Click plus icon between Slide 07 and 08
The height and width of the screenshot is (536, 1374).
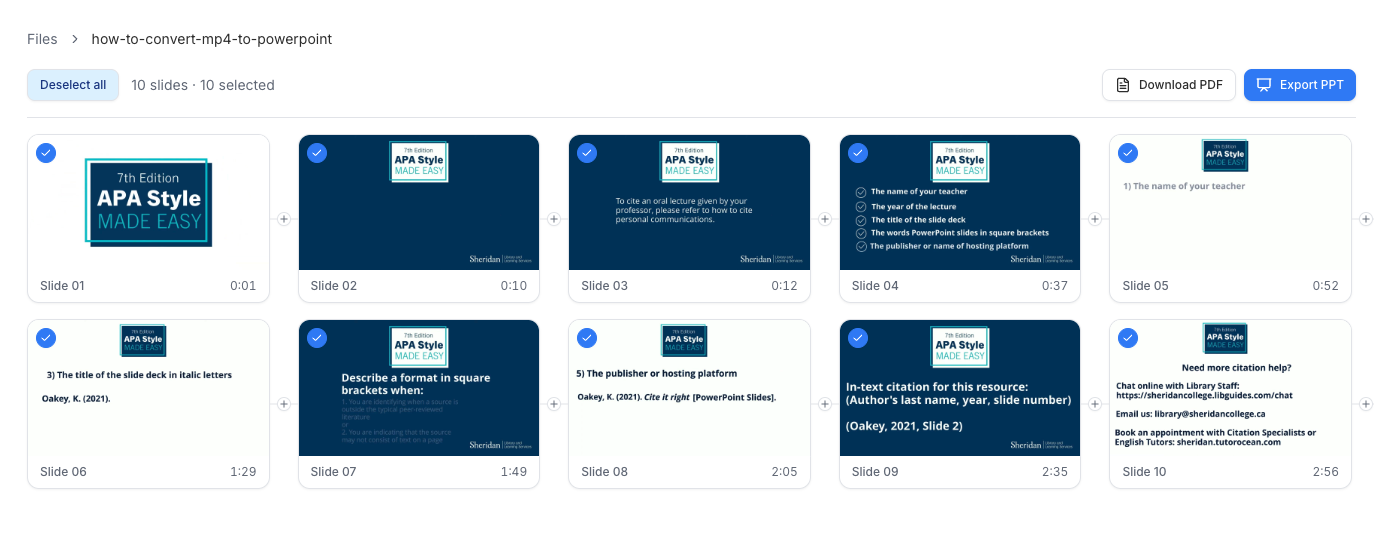coord(554,404)
